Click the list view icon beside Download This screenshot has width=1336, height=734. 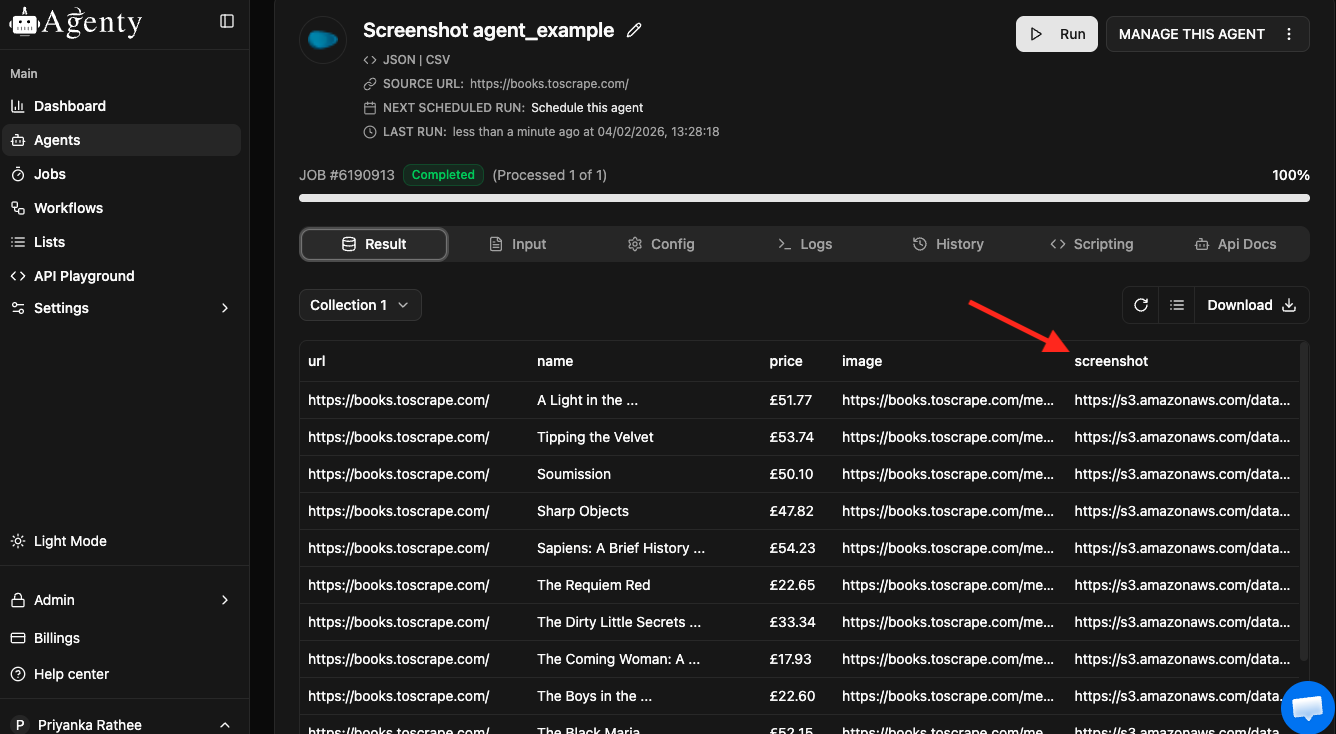[1177, 305]
